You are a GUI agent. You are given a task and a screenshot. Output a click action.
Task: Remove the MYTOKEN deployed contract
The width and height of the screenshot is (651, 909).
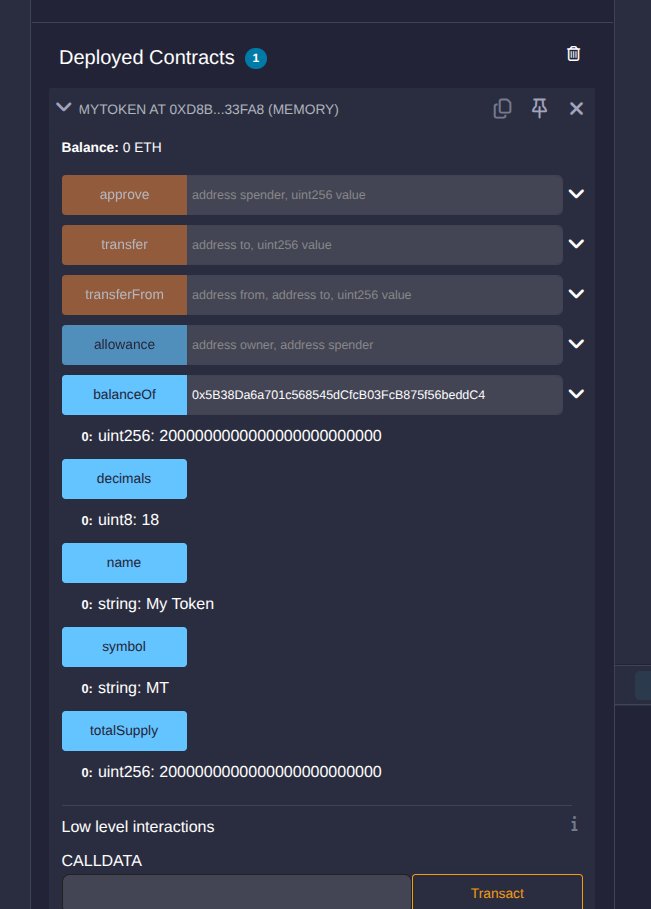[576, 108]
